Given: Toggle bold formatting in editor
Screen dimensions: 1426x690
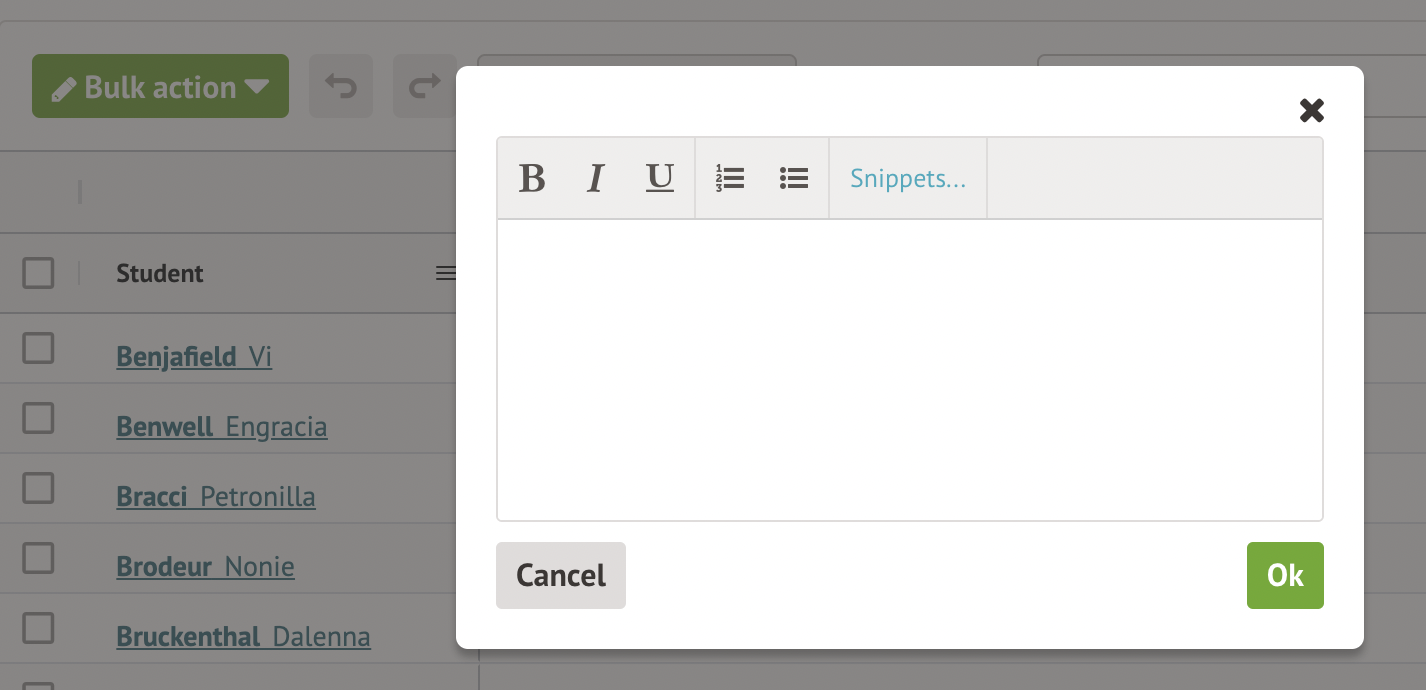Looking at the screenshot, I should 532,179.
